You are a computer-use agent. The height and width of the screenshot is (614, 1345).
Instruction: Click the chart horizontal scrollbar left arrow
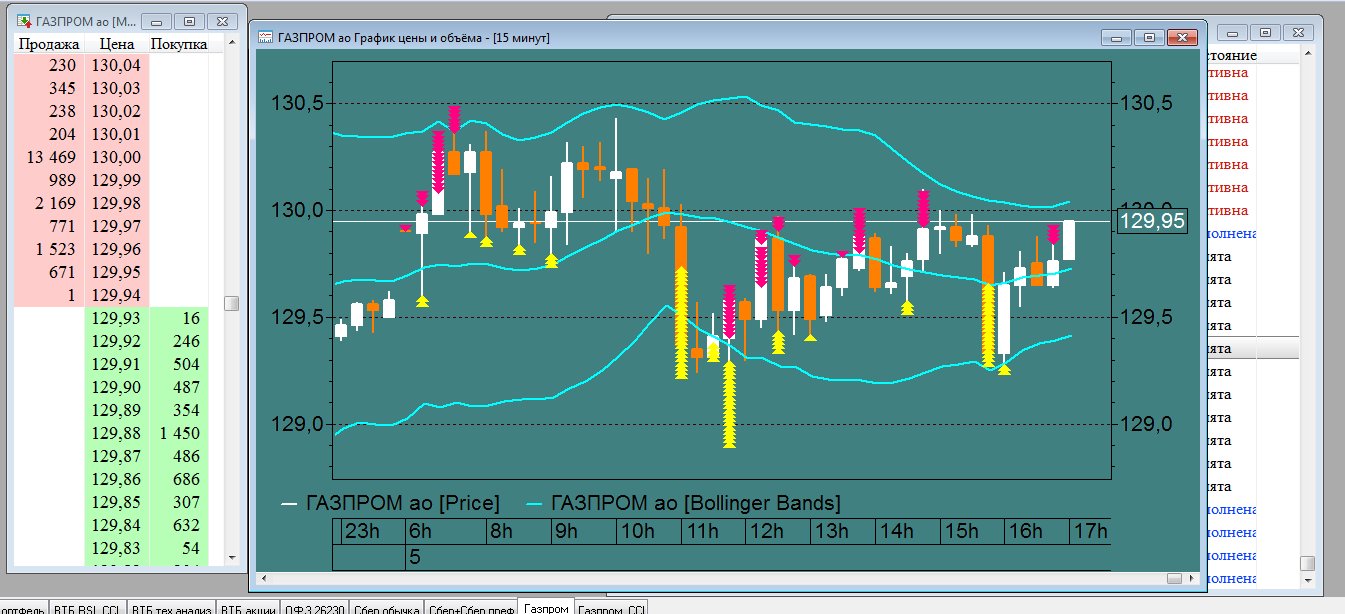(x=264, y=577)
